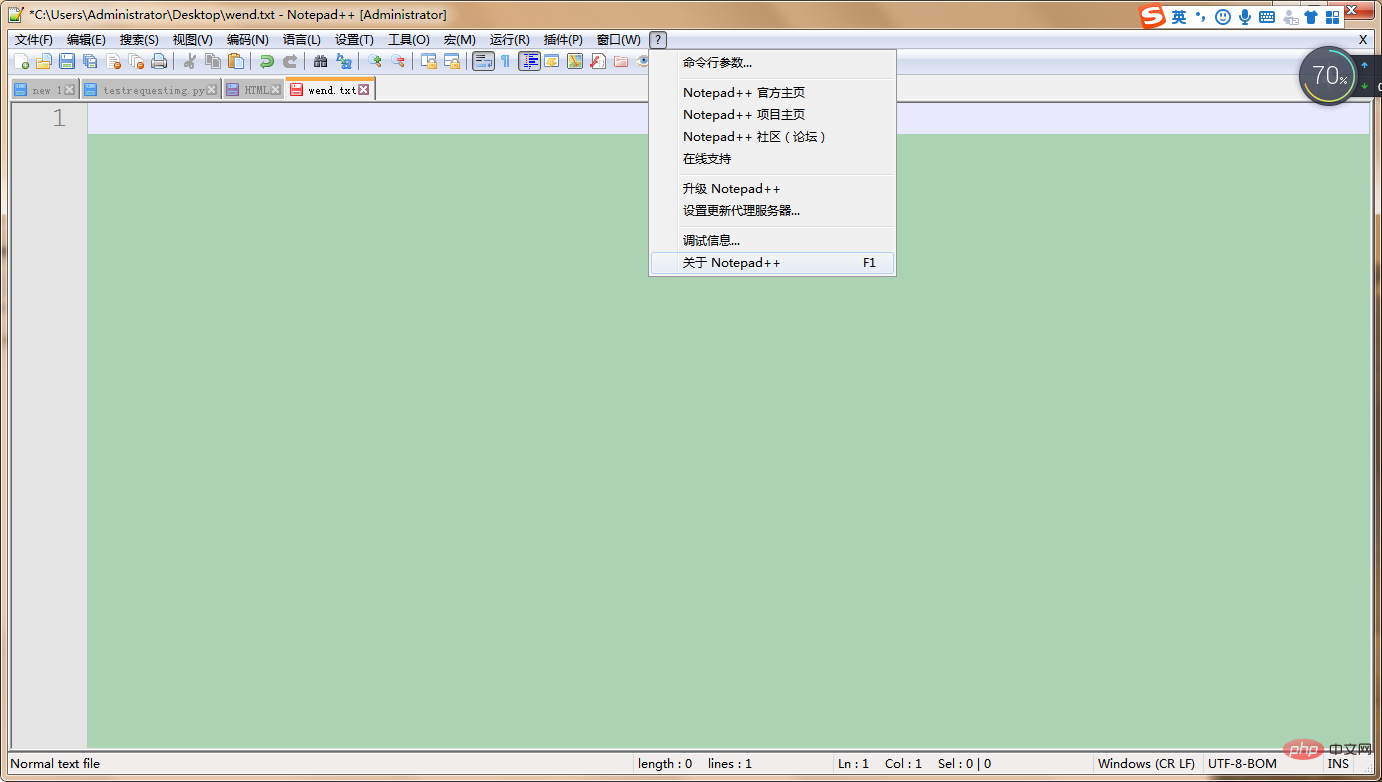
Task: Click the Cut scissors icon
Action: (x=189, y=61)
